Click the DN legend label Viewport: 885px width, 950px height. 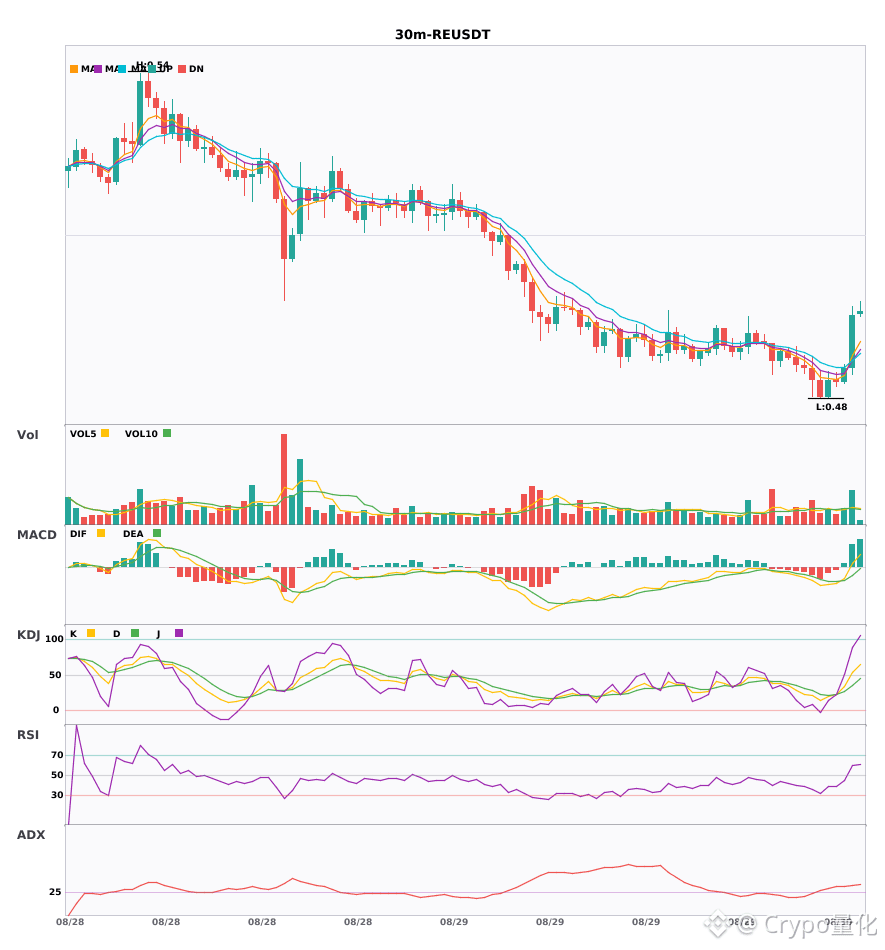point(196,69)
